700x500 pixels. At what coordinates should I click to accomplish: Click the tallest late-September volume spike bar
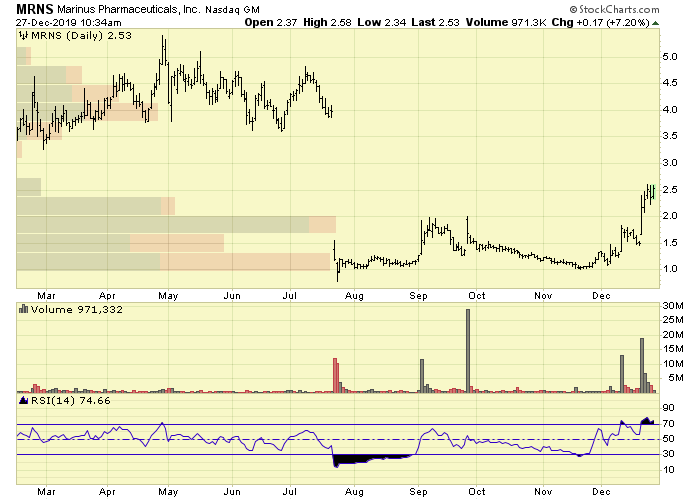click(468, 351)
